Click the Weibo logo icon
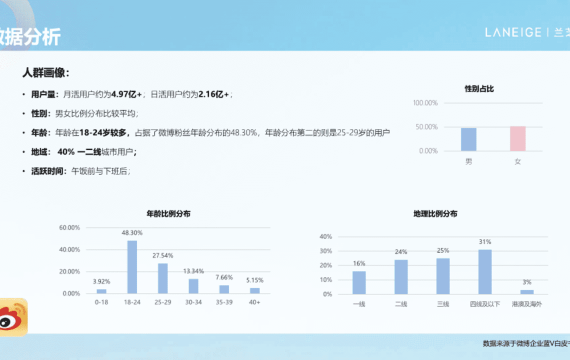 point(13,317)
